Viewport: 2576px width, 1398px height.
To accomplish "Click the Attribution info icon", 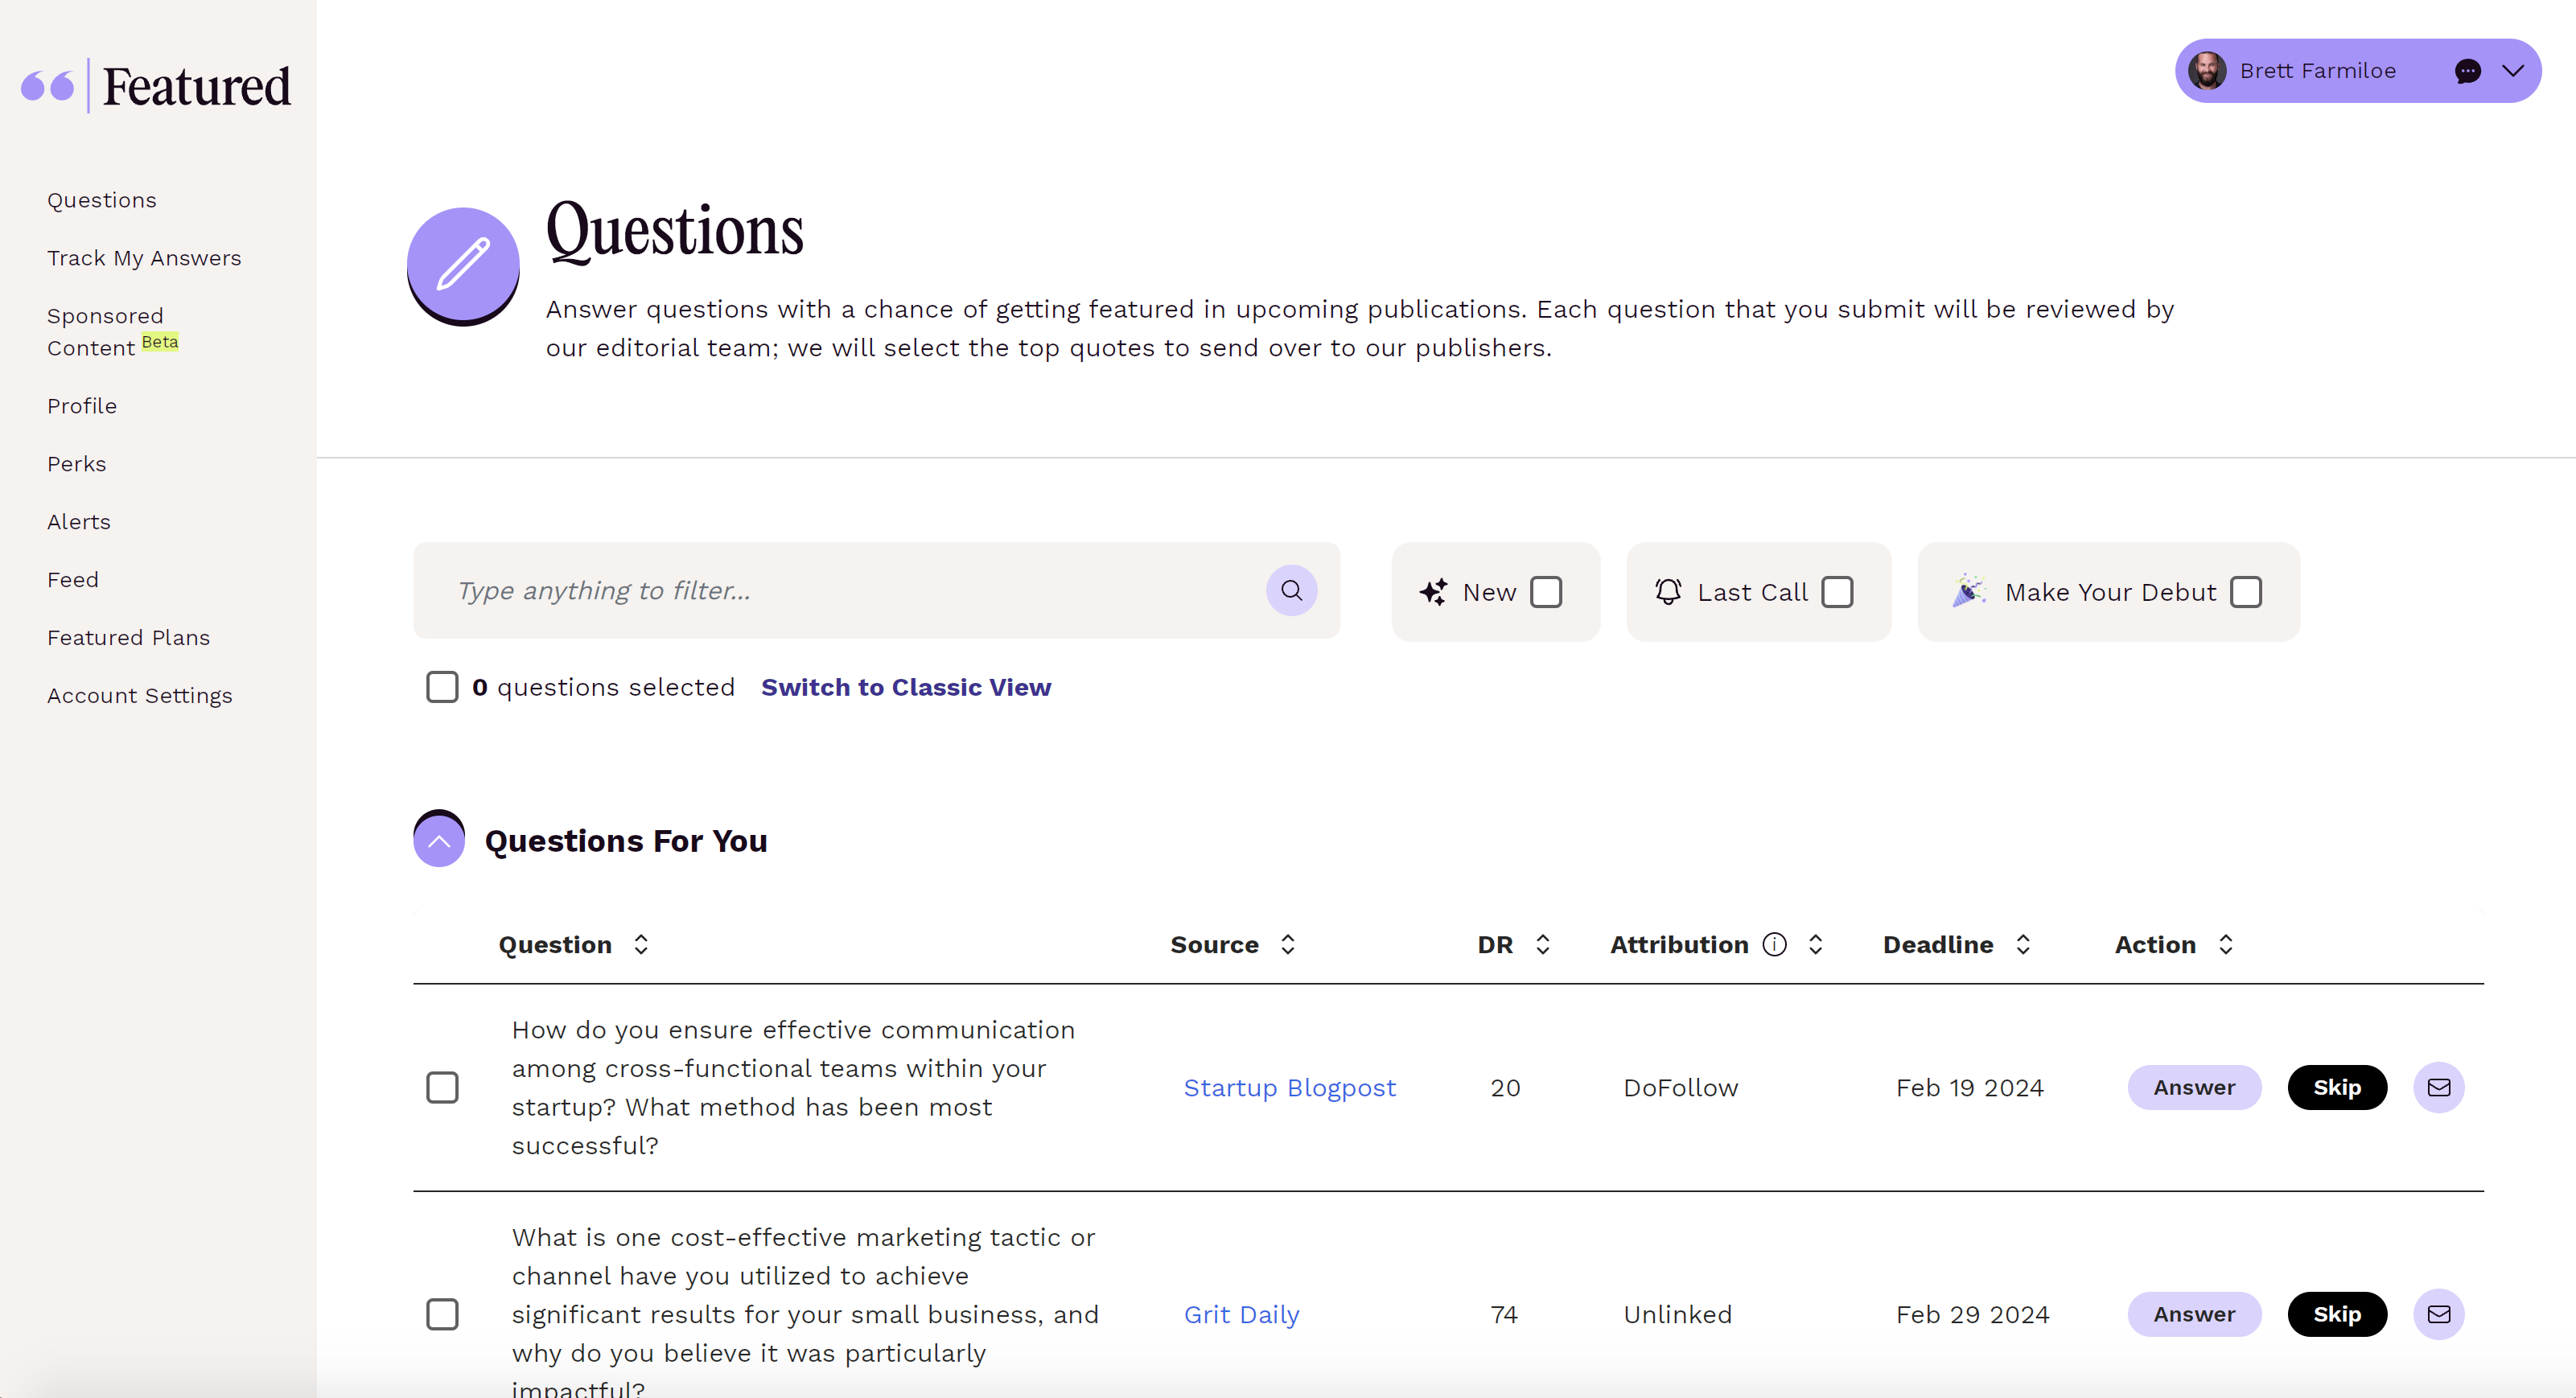I will coord(1774,944).
